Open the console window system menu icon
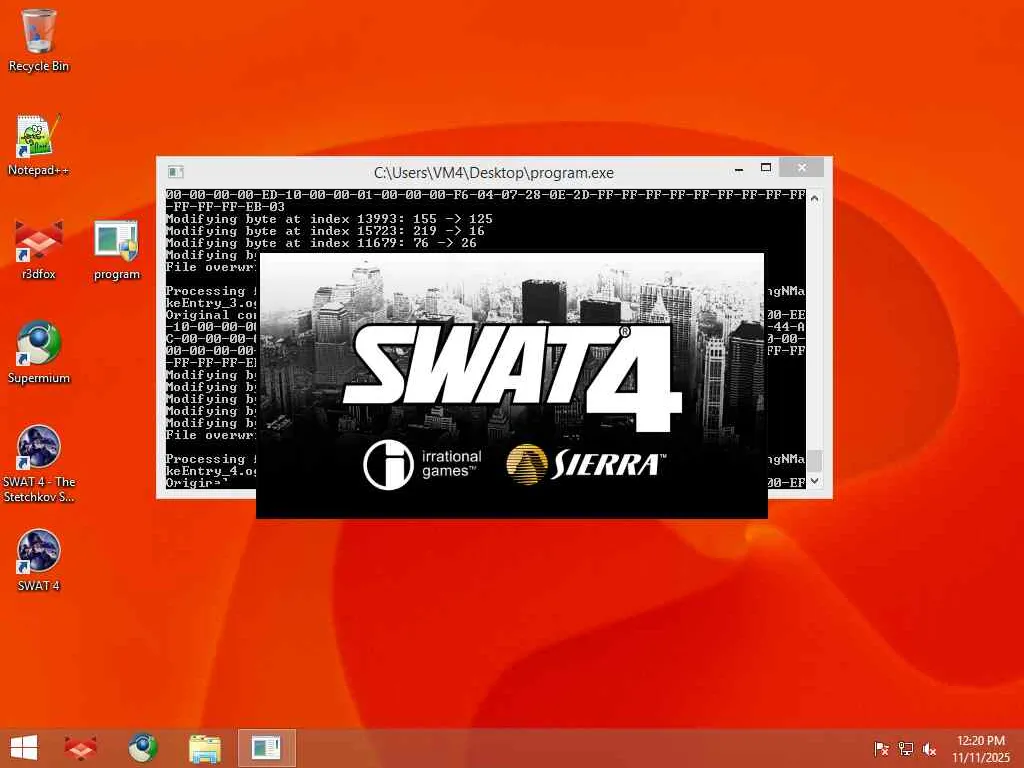 click(176, 172)
